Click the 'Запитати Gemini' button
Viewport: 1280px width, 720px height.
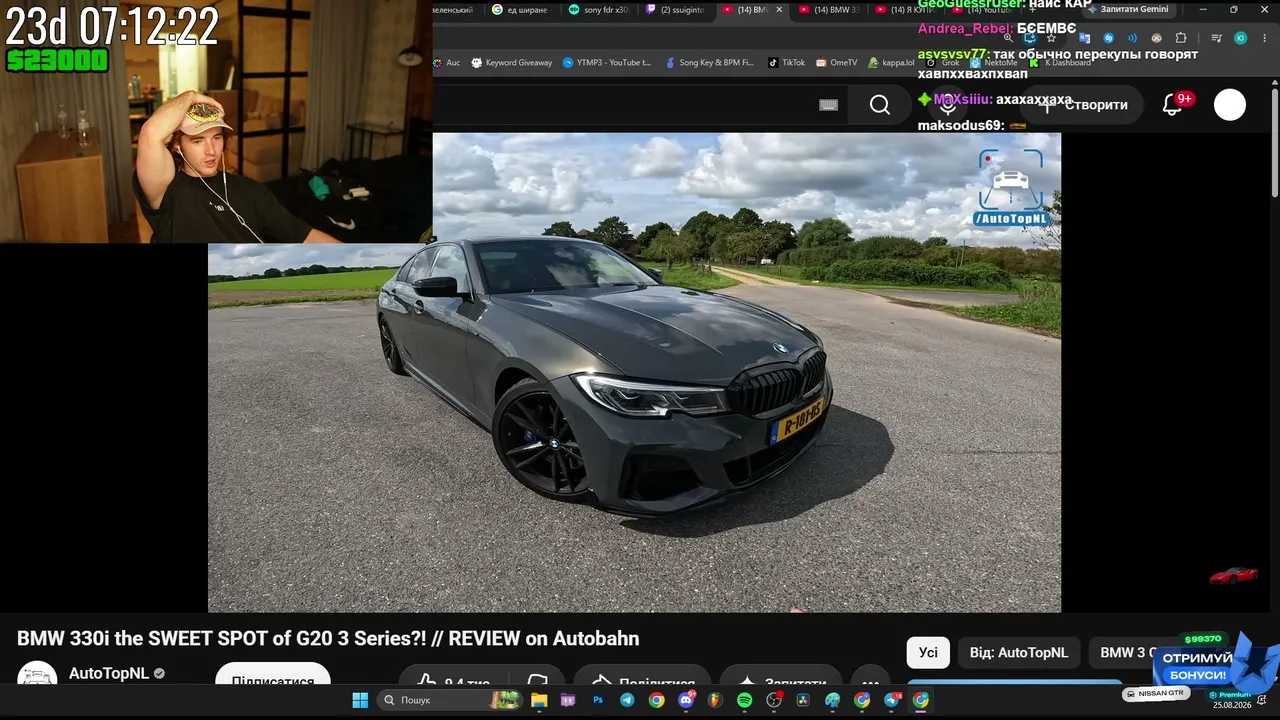pyautogui.click(x=1127, y=10)
